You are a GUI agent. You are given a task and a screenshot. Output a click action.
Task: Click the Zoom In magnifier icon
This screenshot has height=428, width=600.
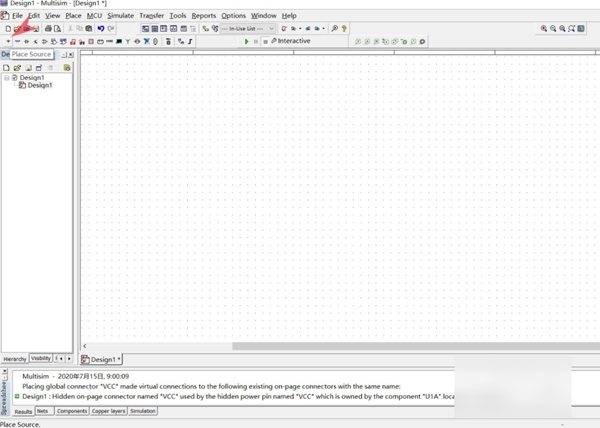[x=544, y=29]
